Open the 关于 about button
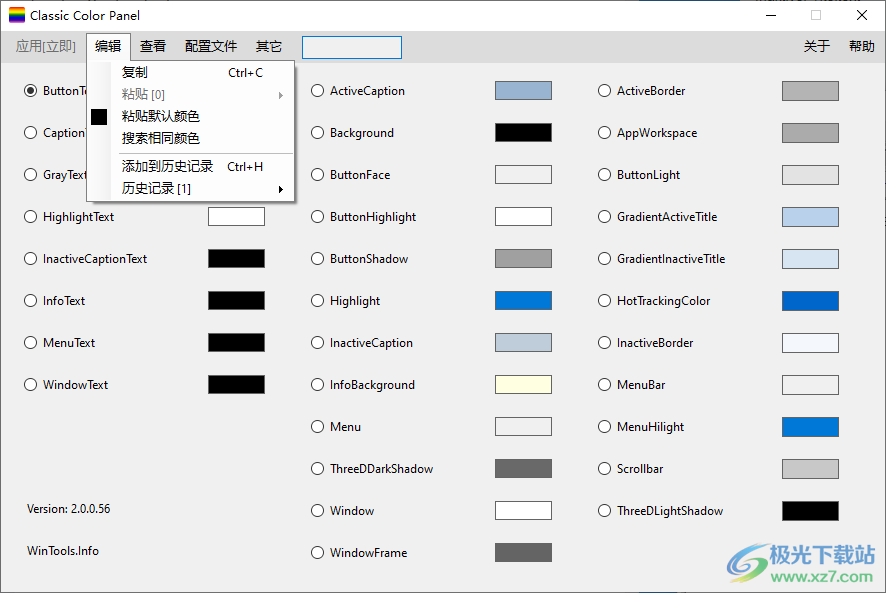The height and width of the screenshot is (593, 886). (x=816, y=46)
